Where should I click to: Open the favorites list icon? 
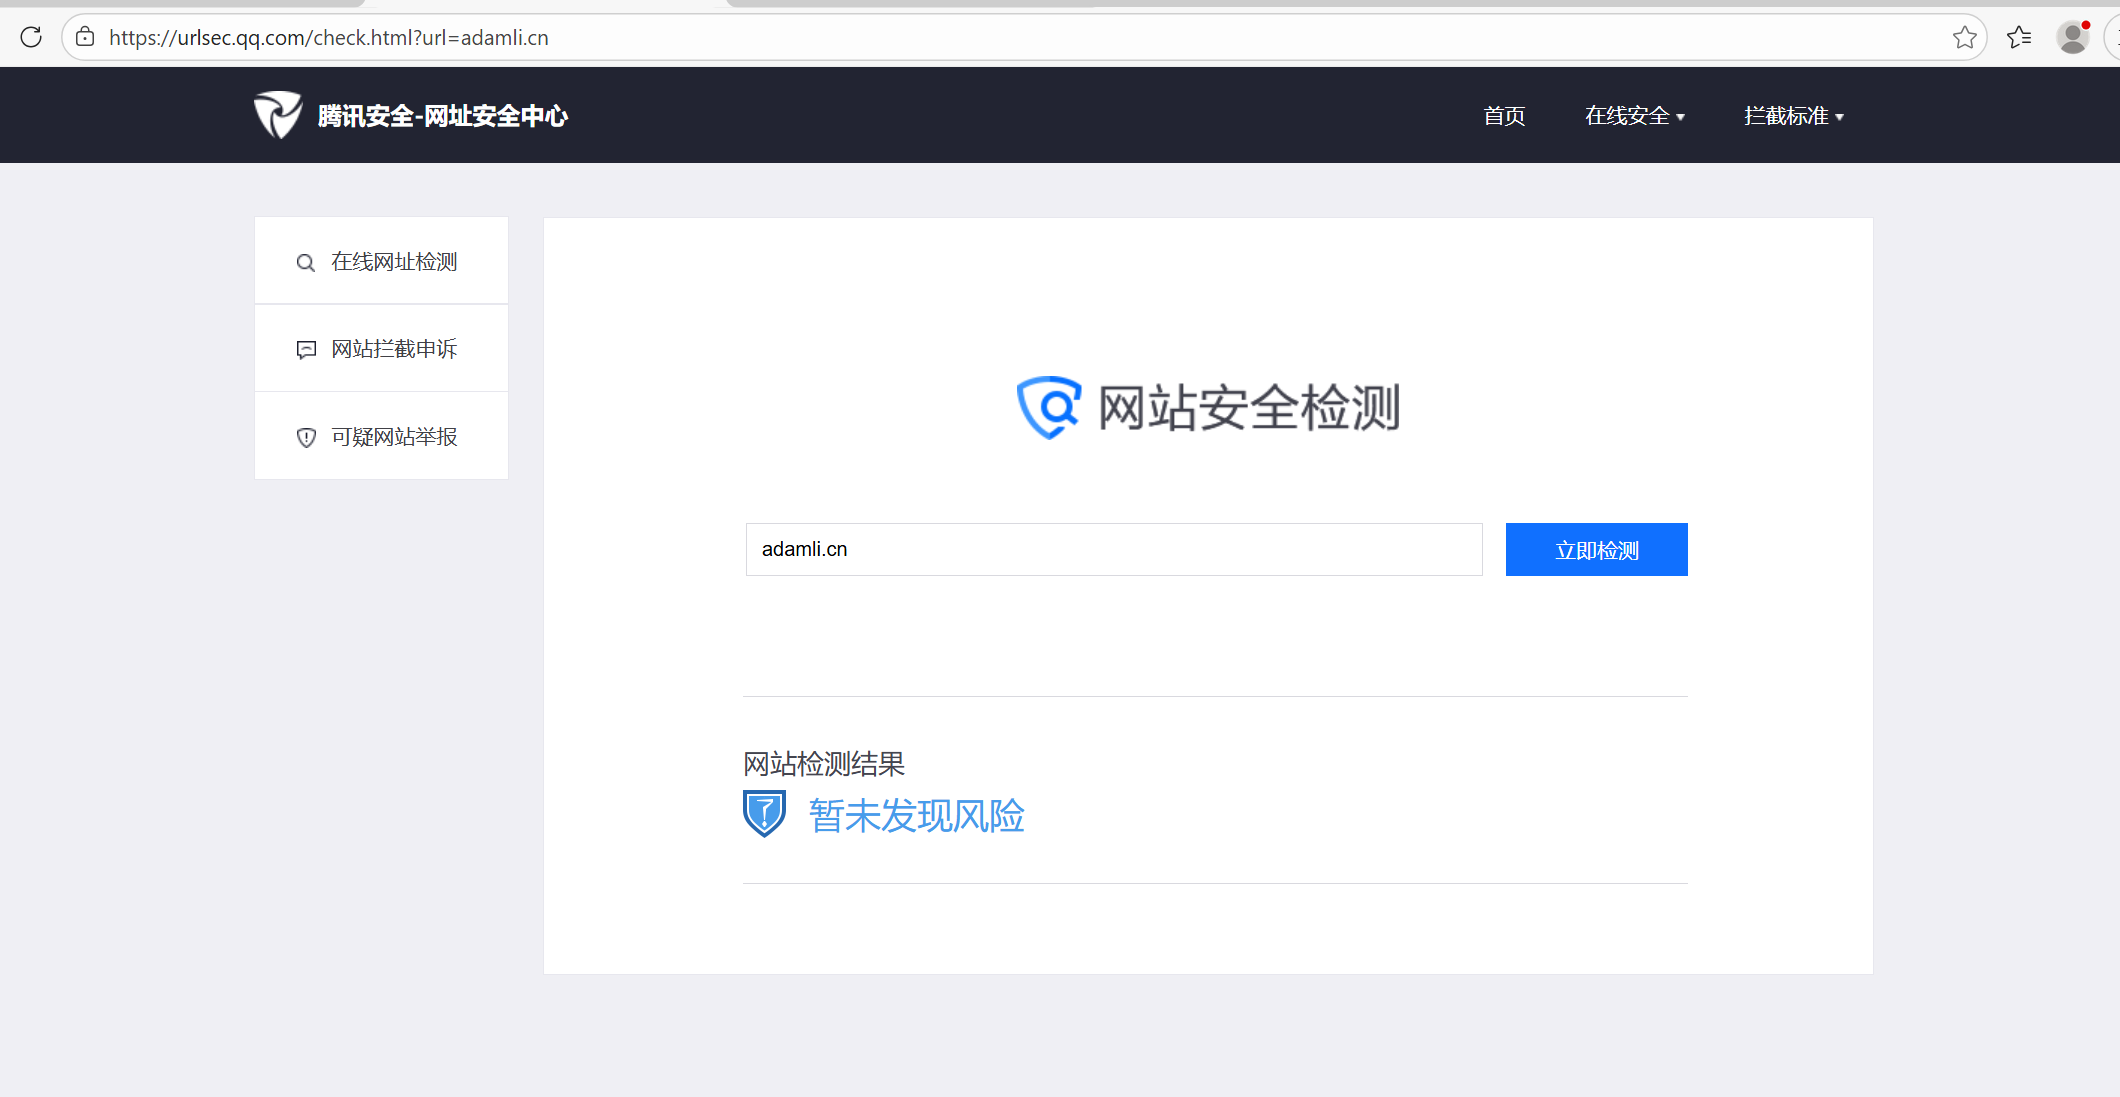click(x=2019, y=37)
